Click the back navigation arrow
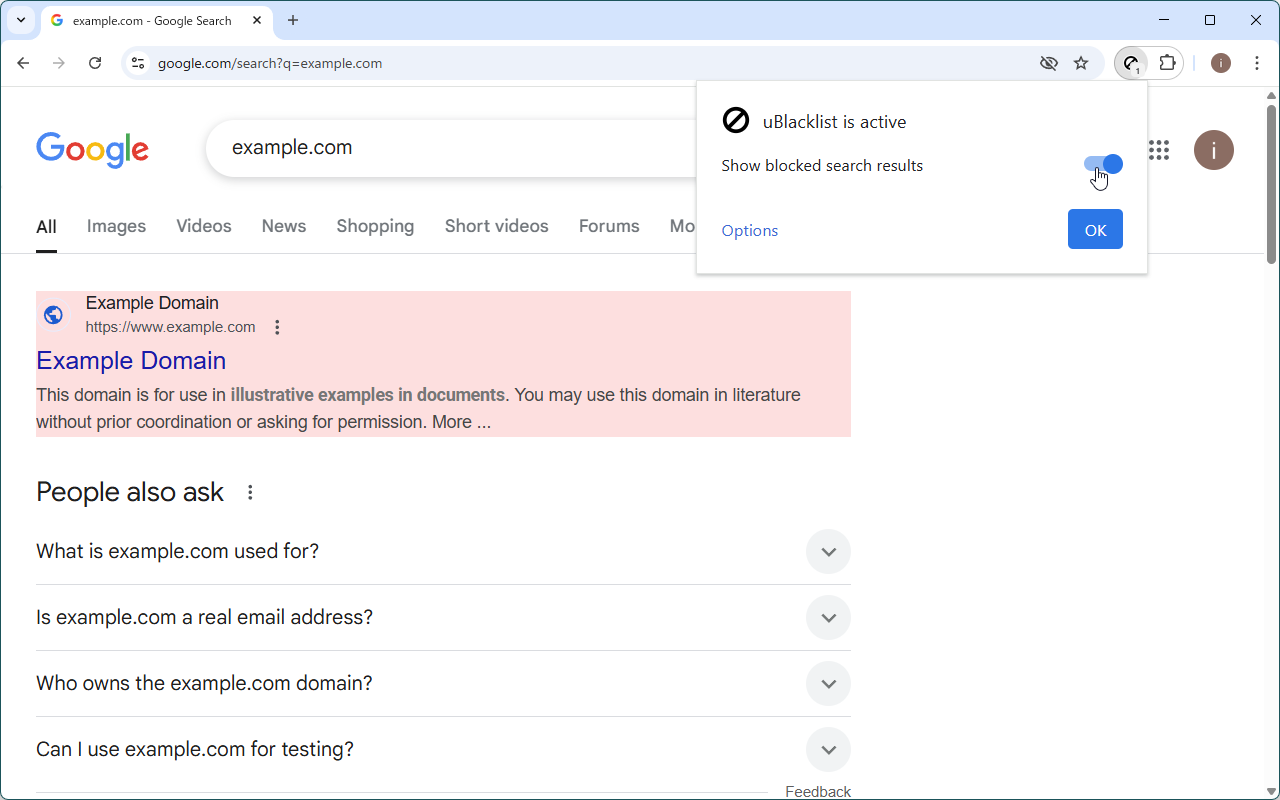This screenshot has height=800, width=1280. tap(23, 62)
